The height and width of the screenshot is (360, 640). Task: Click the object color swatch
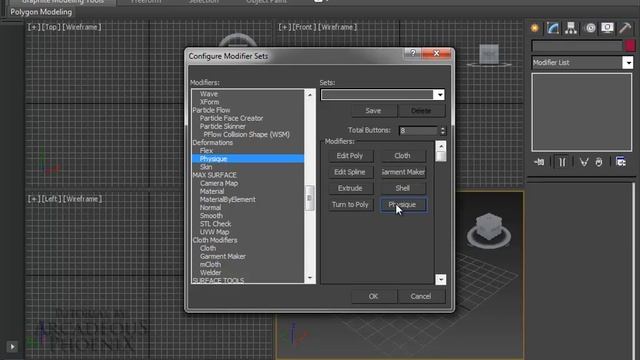point(630,46)
